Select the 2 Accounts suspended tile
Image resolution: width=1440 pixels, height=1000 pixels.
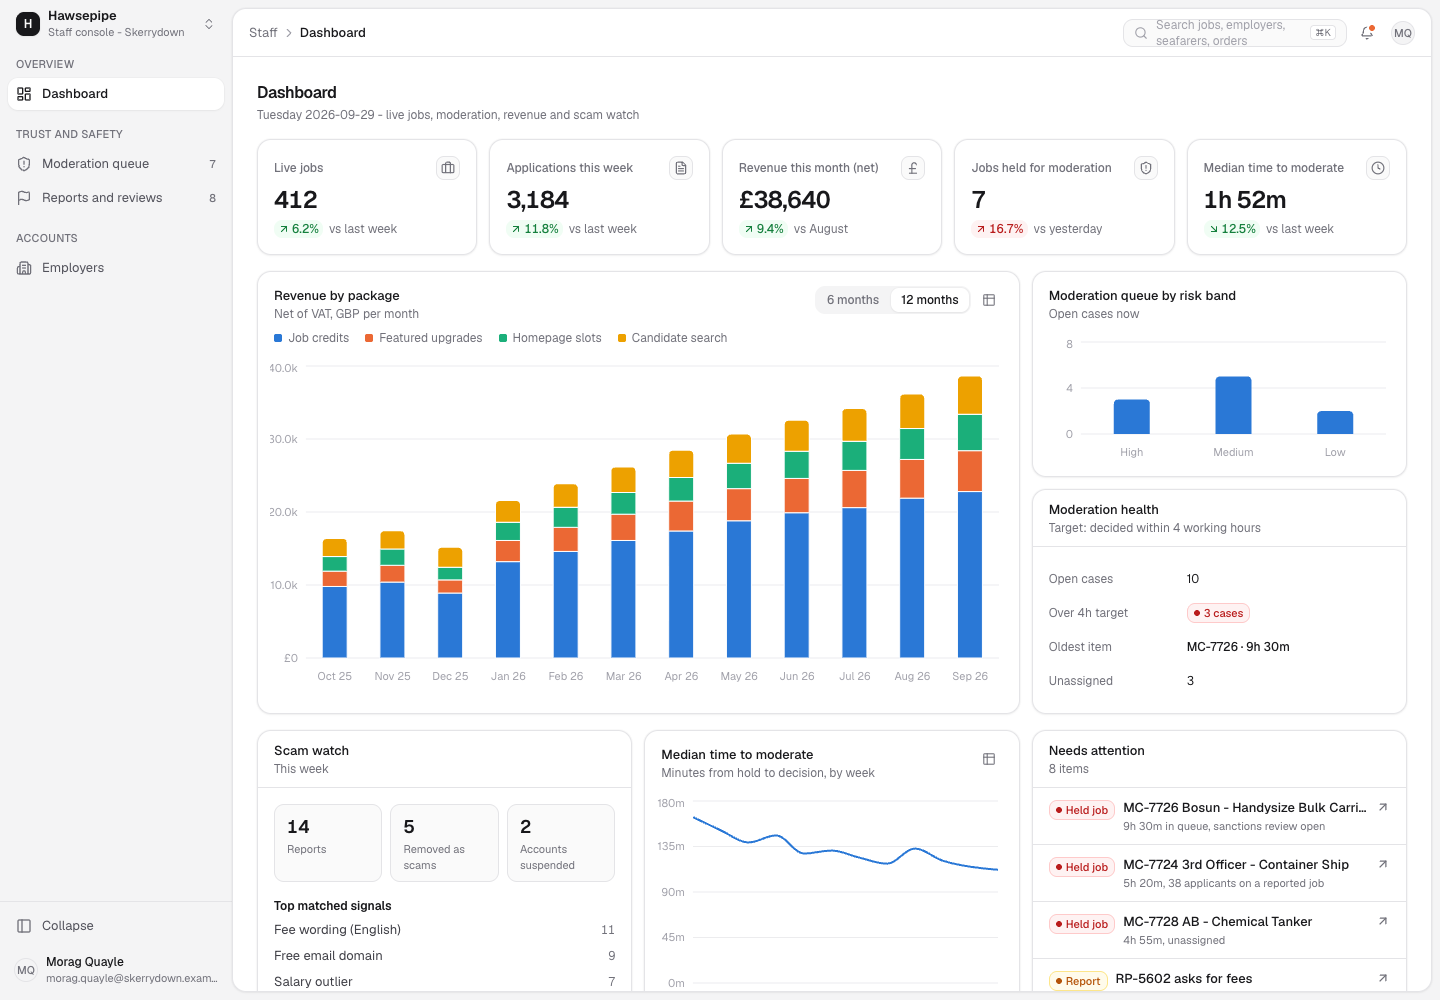pyautogui.click(x=561, y=843)
